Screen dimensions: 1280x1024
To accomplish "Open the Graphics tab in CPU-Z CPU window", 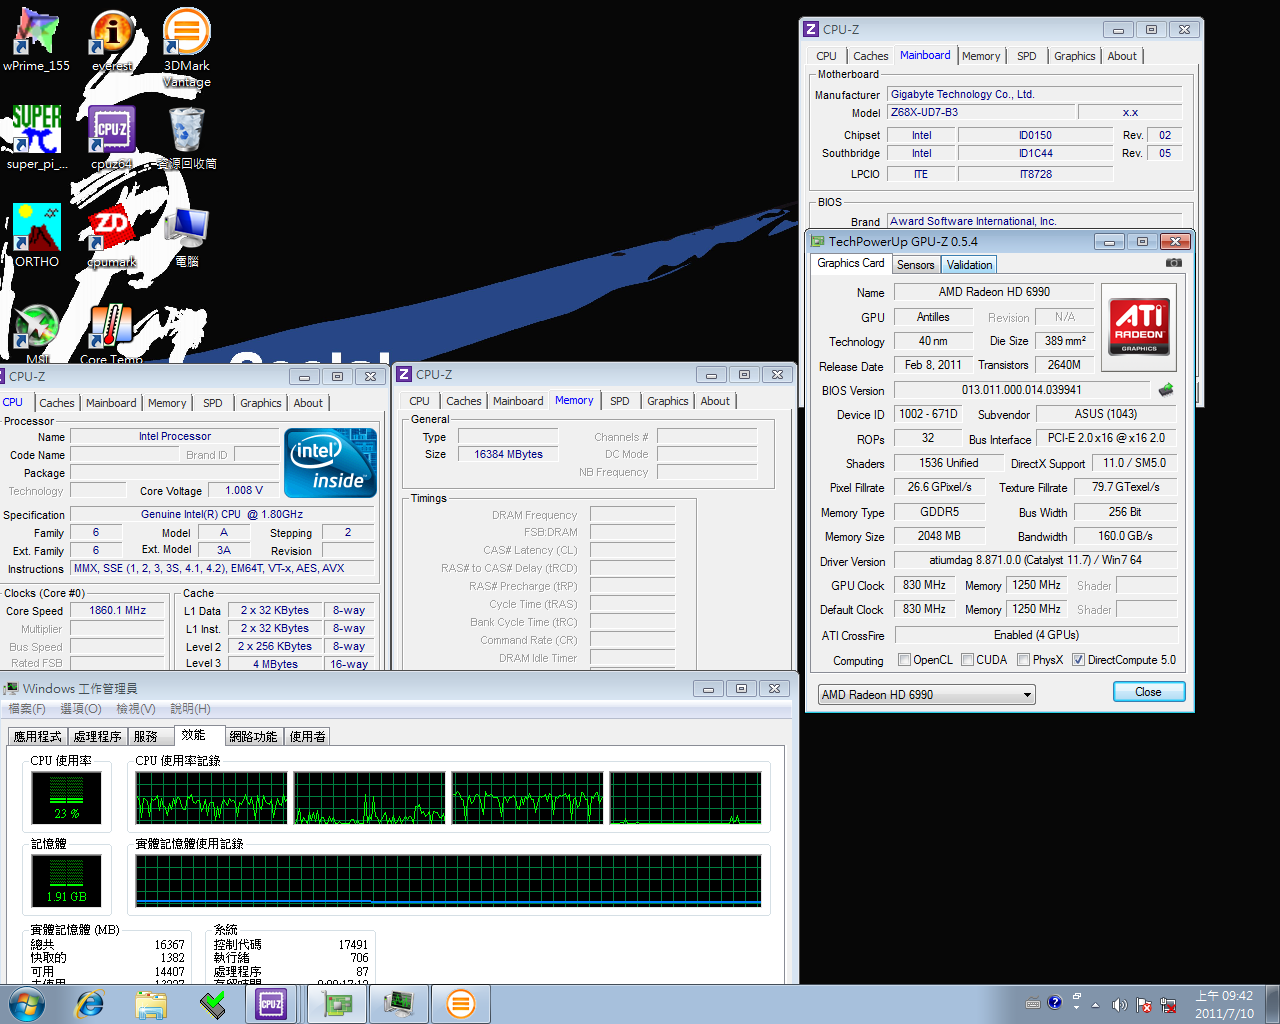I will point(260,403).
